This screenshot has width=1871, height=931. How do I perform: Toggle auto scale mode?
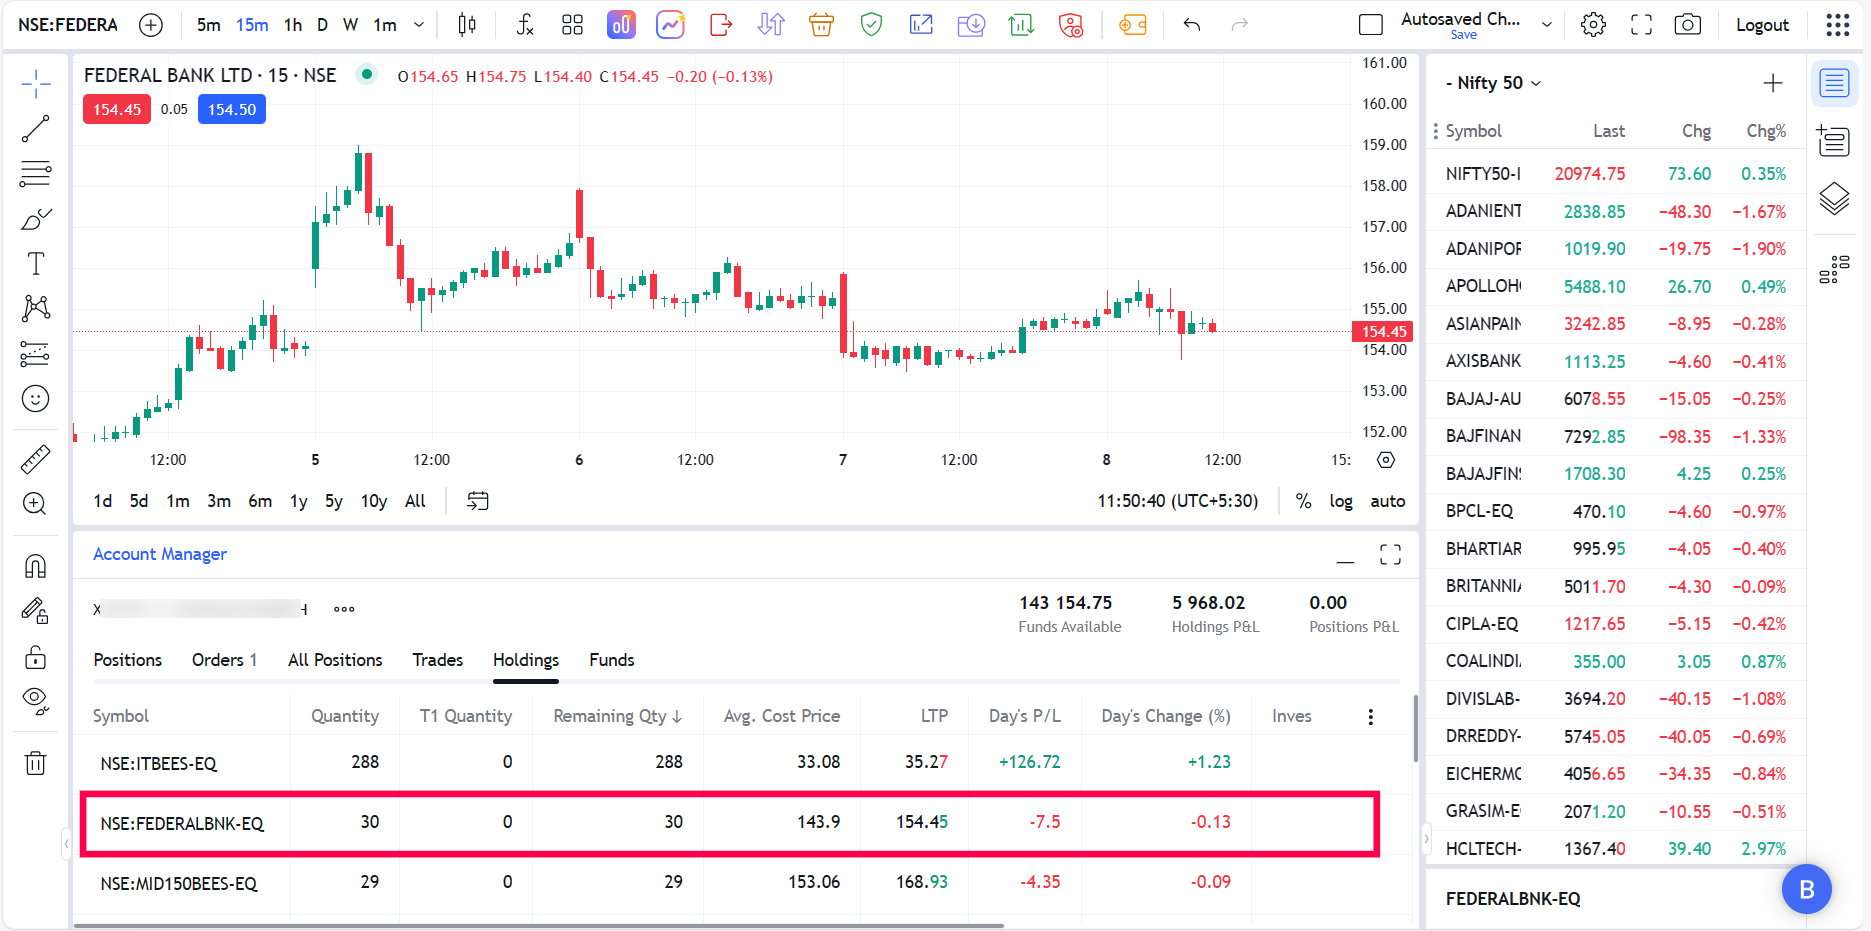pyautogui.click(x=1388, y=501)
